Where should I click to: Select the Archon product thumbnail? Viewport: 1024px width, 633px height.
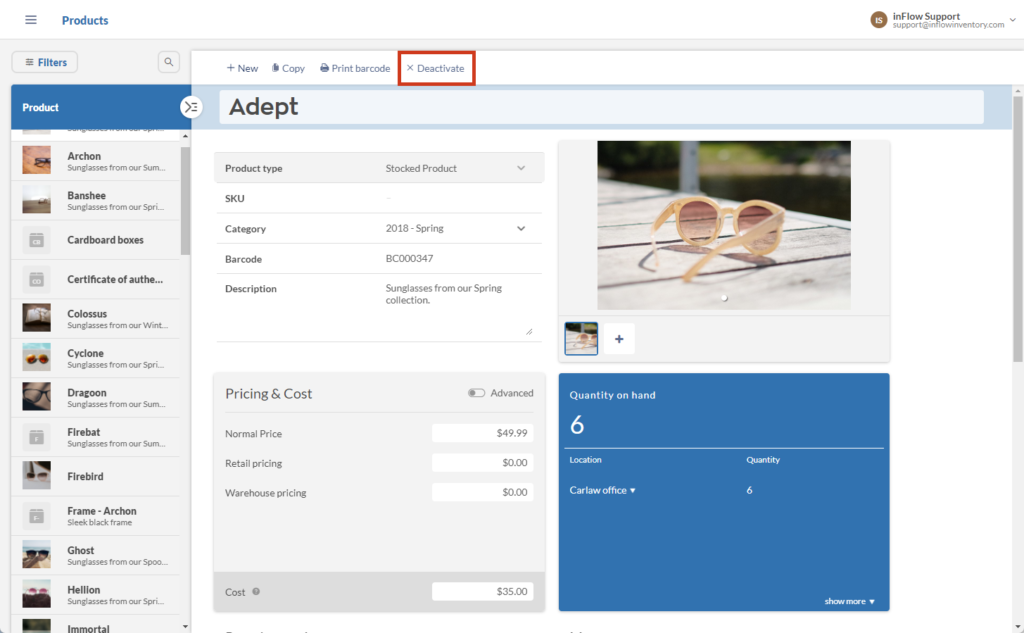37,161
